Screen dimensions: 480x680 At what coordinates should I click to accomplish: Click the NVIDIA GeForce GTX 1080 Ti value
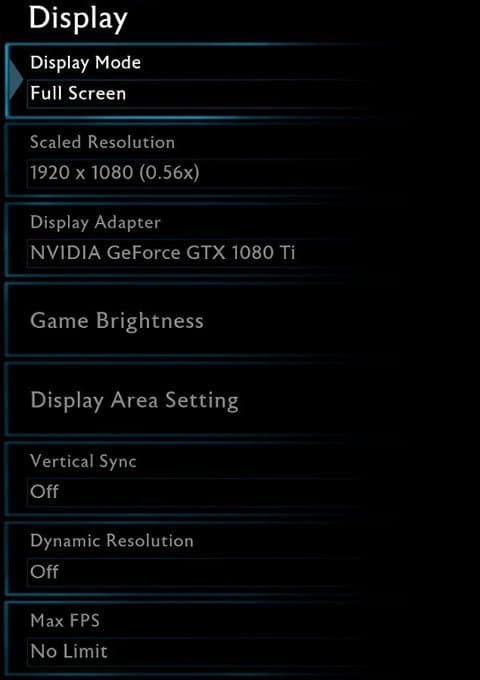pyautogui.click(x=163, y=253)
